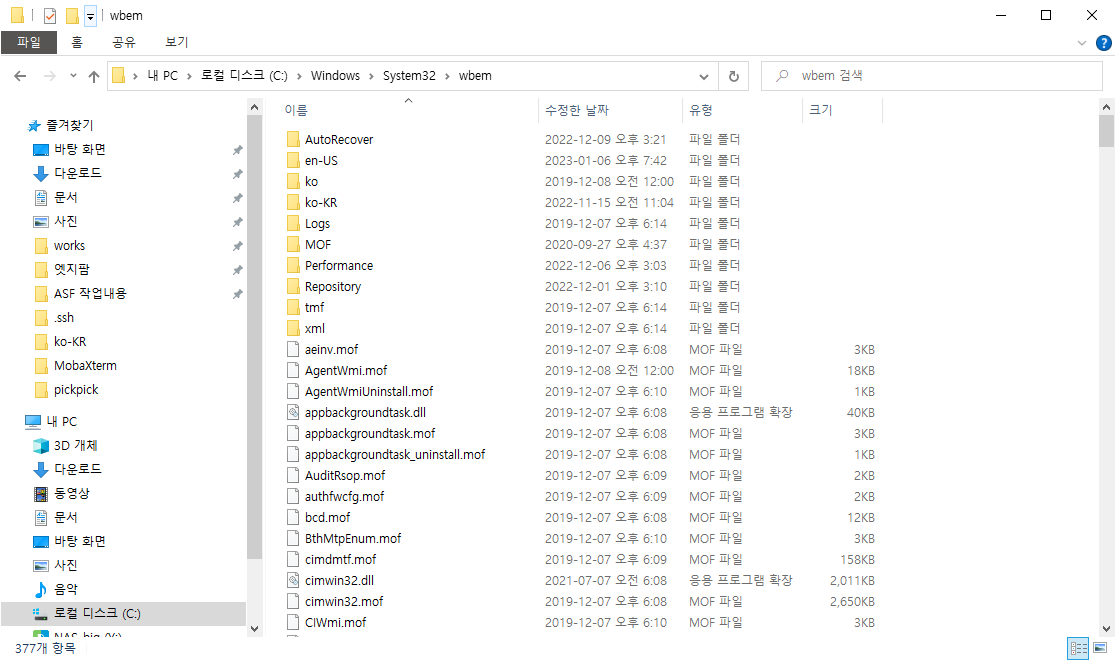
Task: Open 바탕 화면 under 즐겨찾기
Action: 80,149
